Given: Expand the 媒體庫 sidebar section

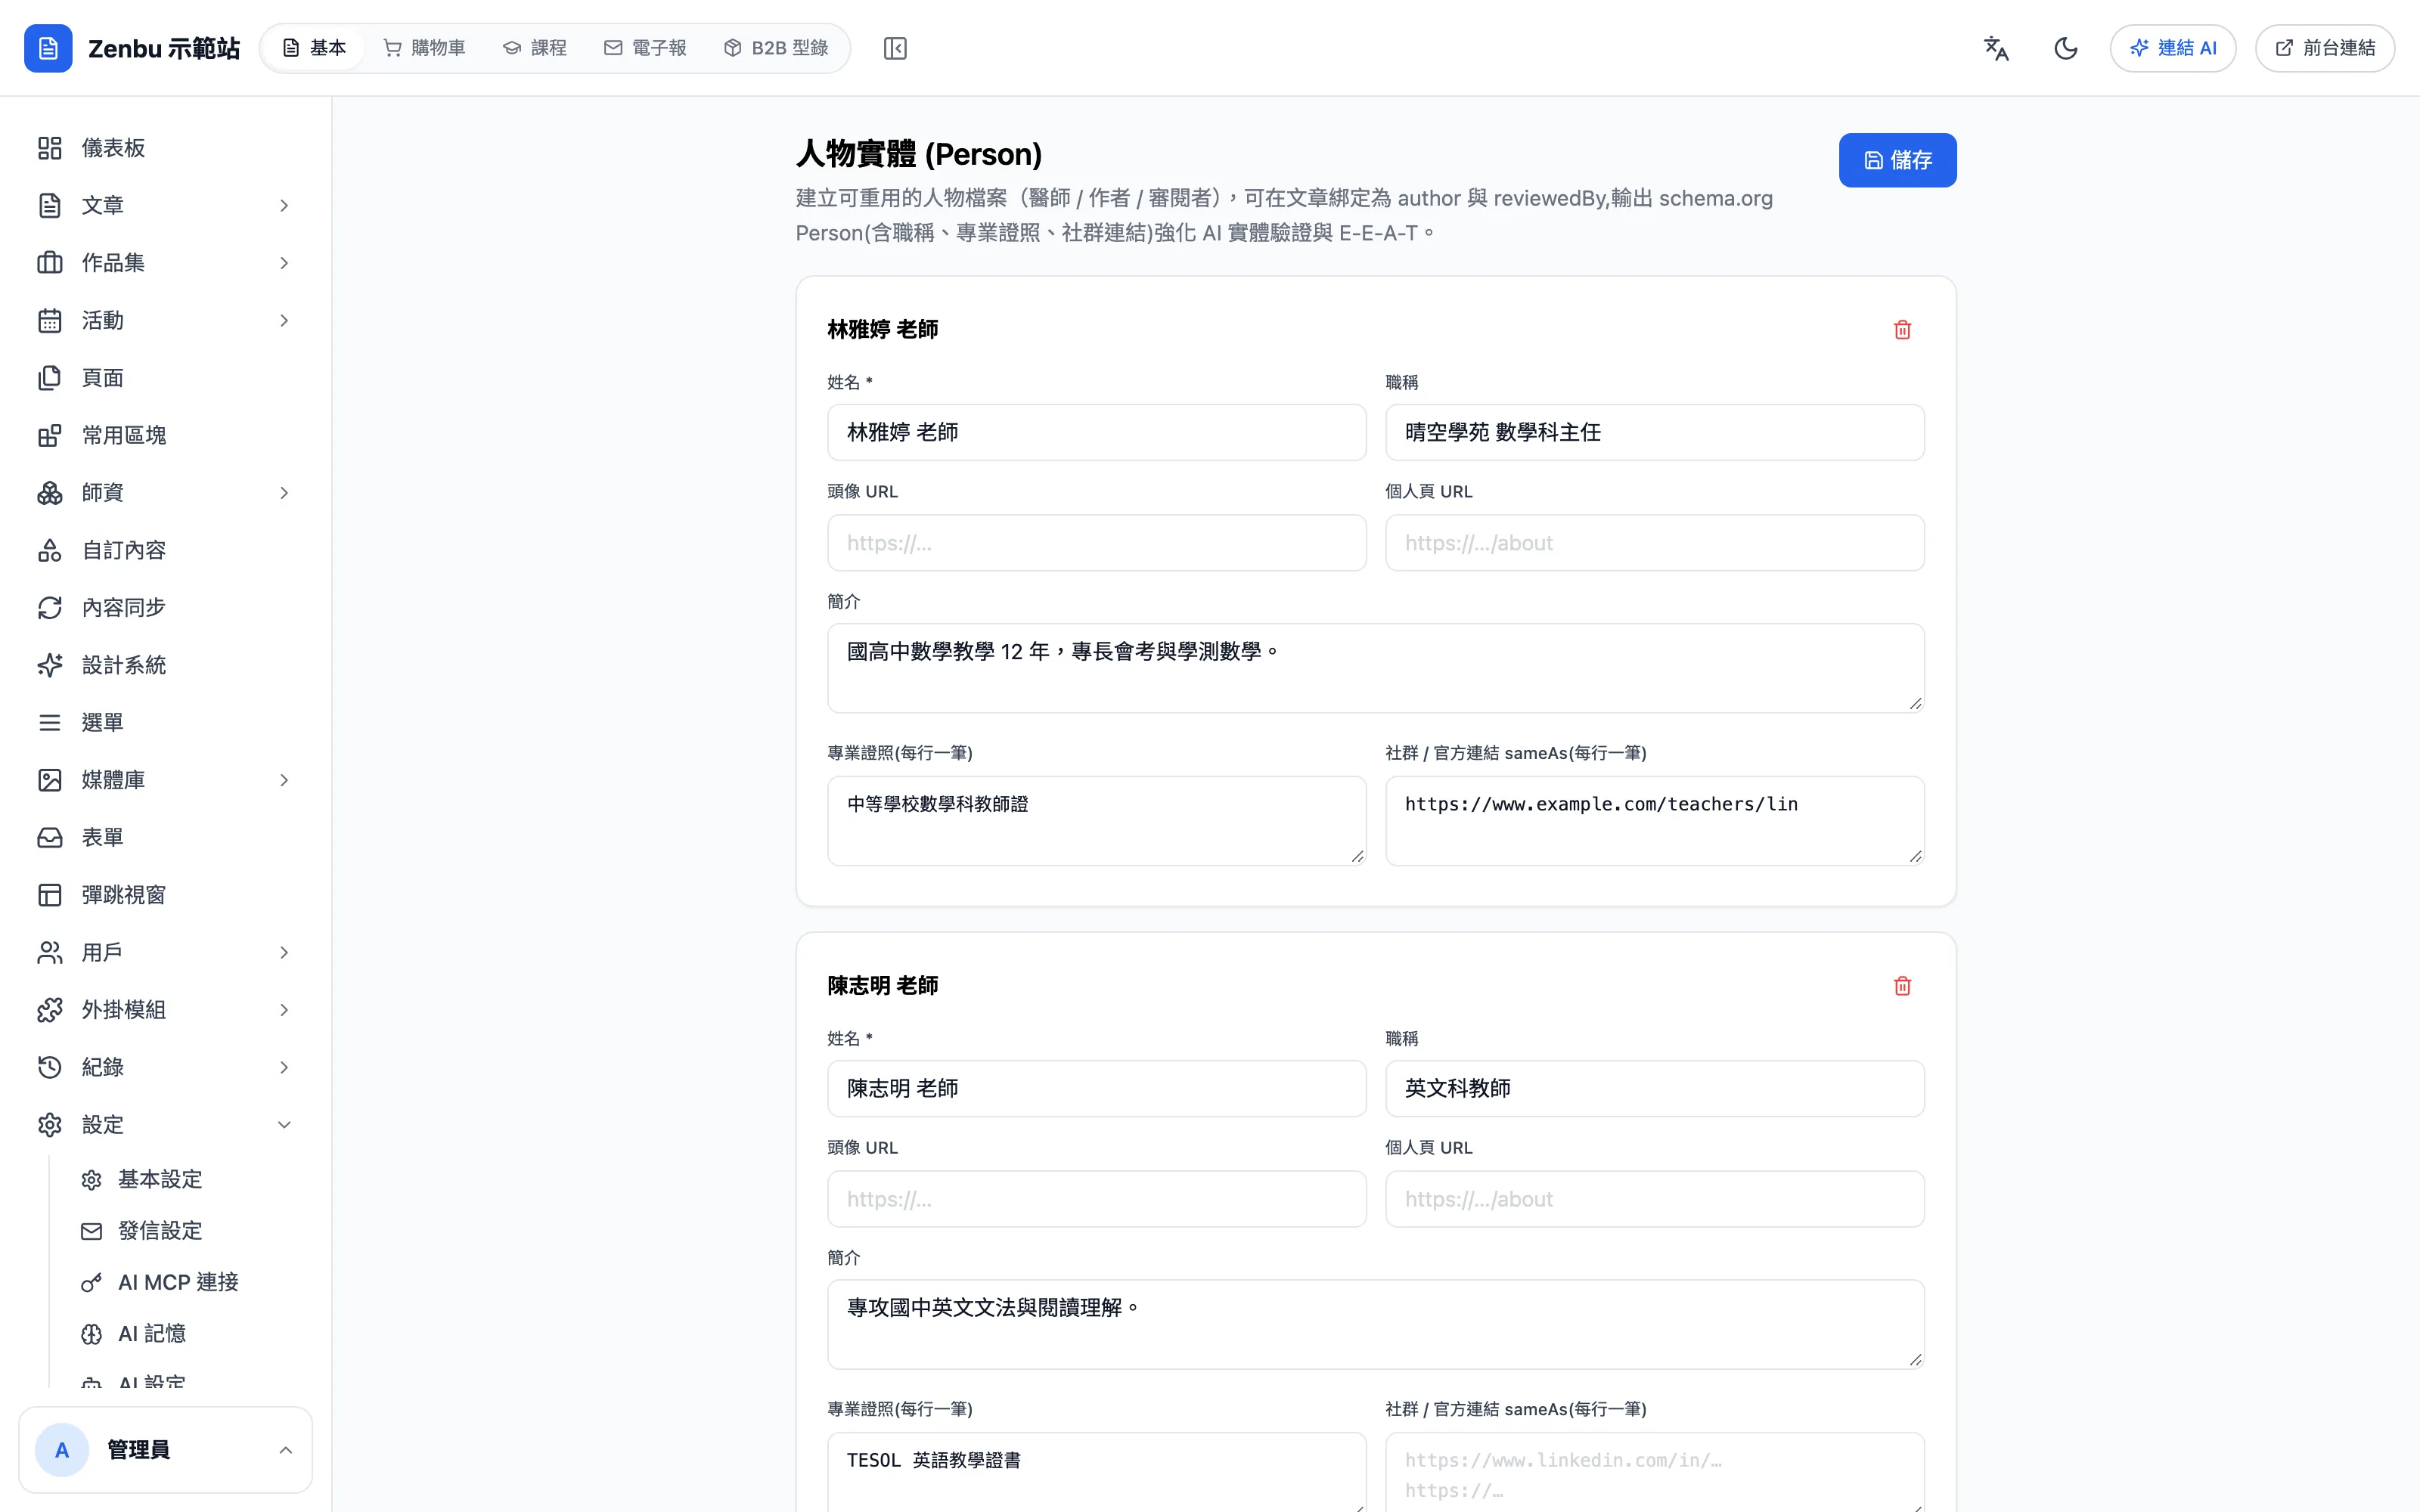Looking at the screenshot, I should pyautogui.click(x=166, y=780).
